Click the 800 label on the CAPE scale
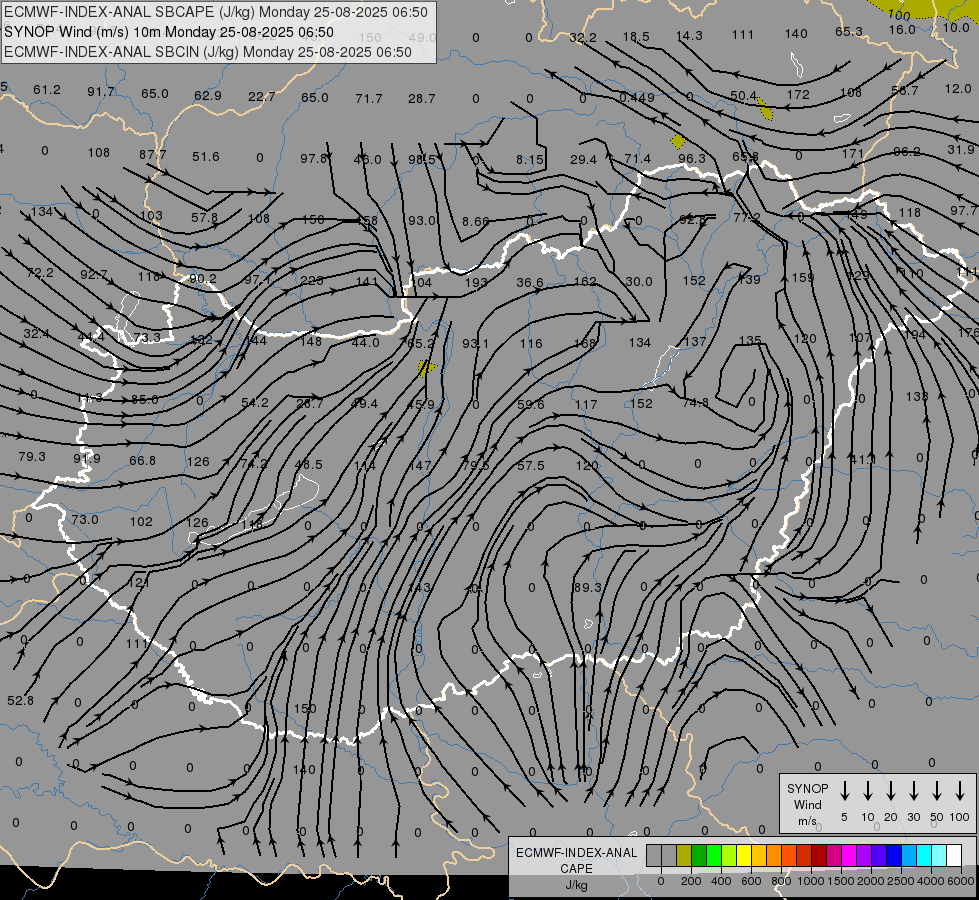Image resolution: width=979 pixels, height=900 pixels. click(781, 881)
